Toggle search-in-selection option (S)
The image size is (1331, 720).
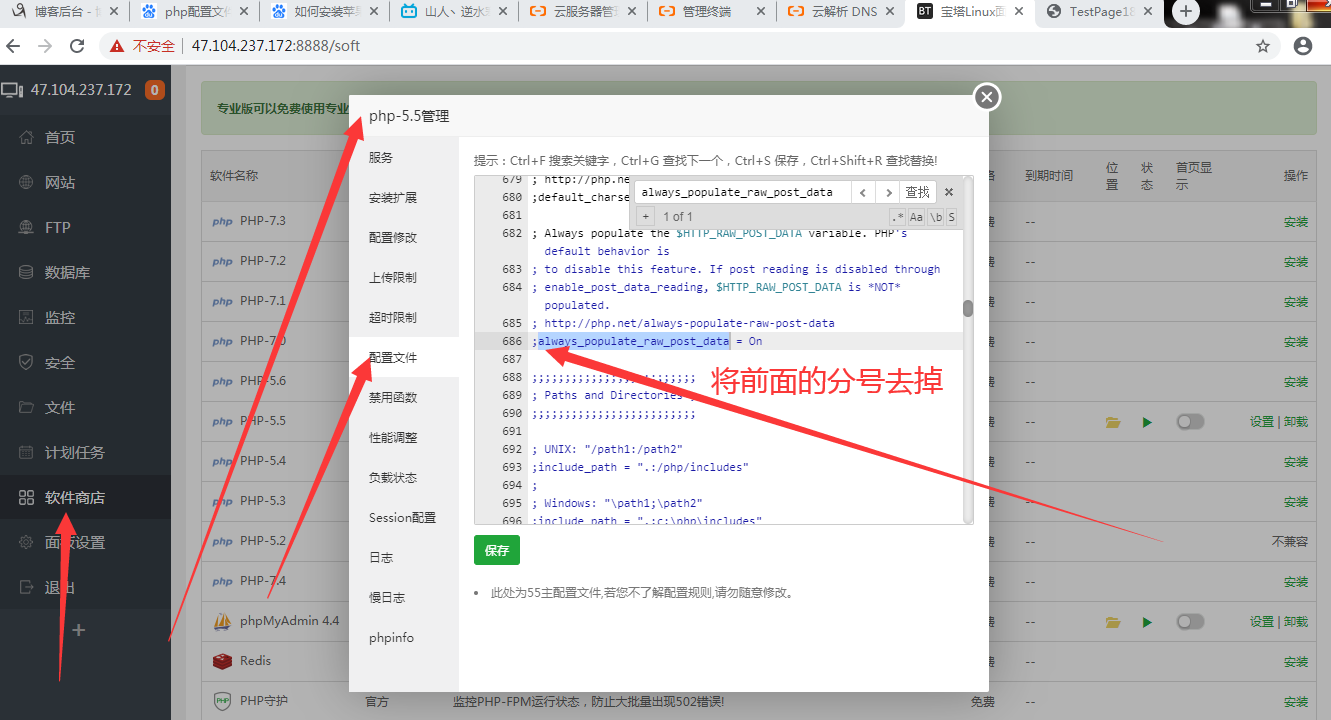coord(951,217)
